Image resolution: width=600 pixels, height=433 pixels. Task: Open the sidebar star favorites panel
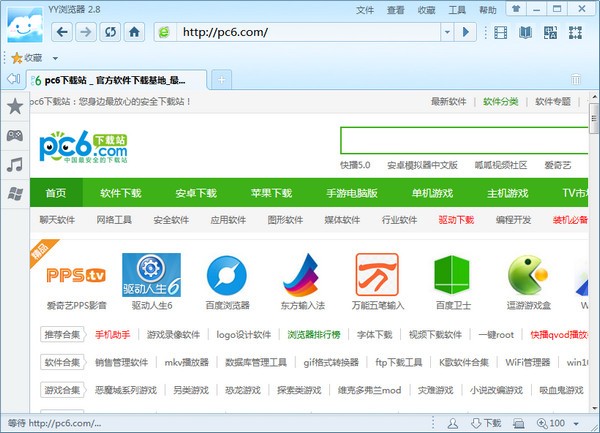click(x=15, y=106)
